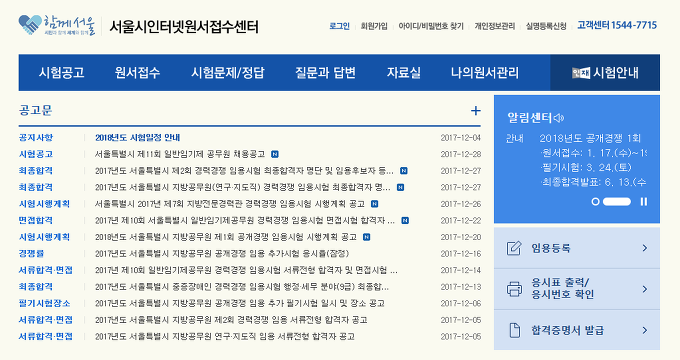
Task: Select the 시험문제/정답 menu
Action: tap(227, 72)
